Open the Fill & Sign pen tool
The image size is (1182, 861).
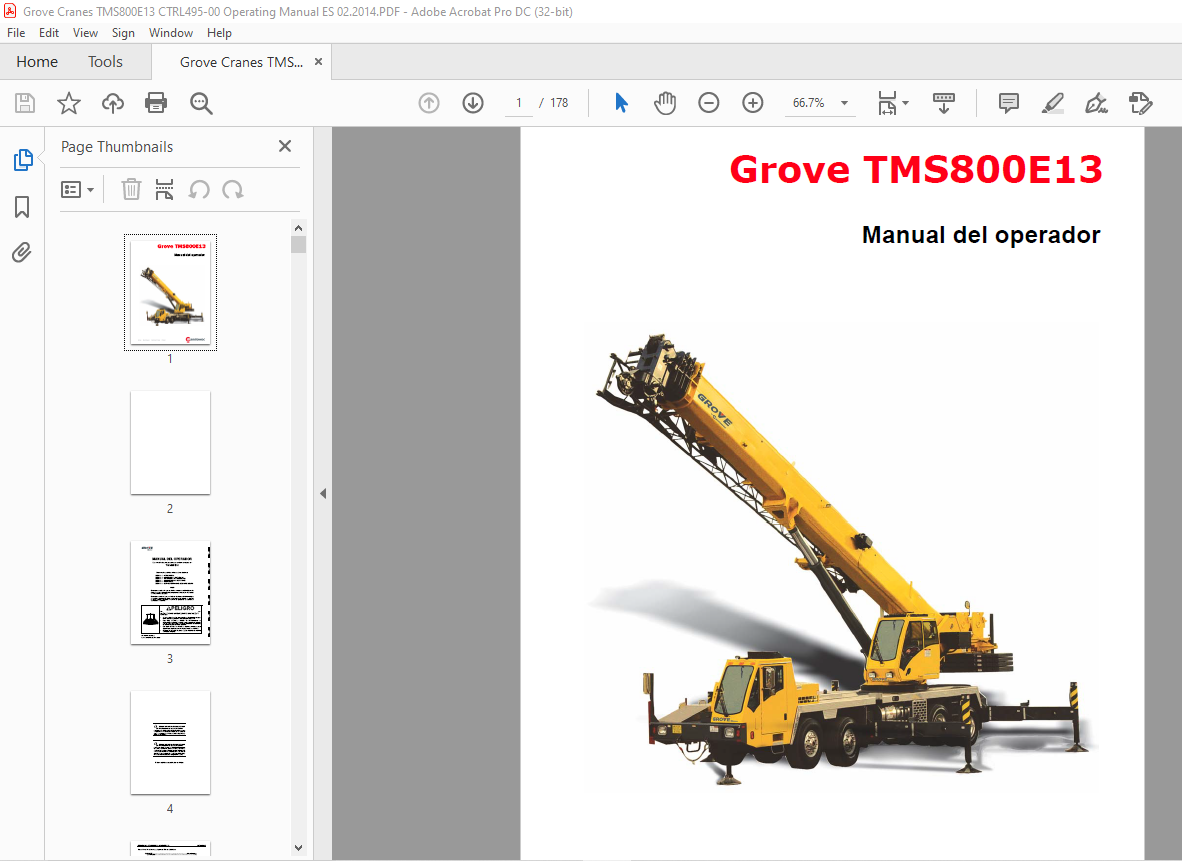[1096, 103]
